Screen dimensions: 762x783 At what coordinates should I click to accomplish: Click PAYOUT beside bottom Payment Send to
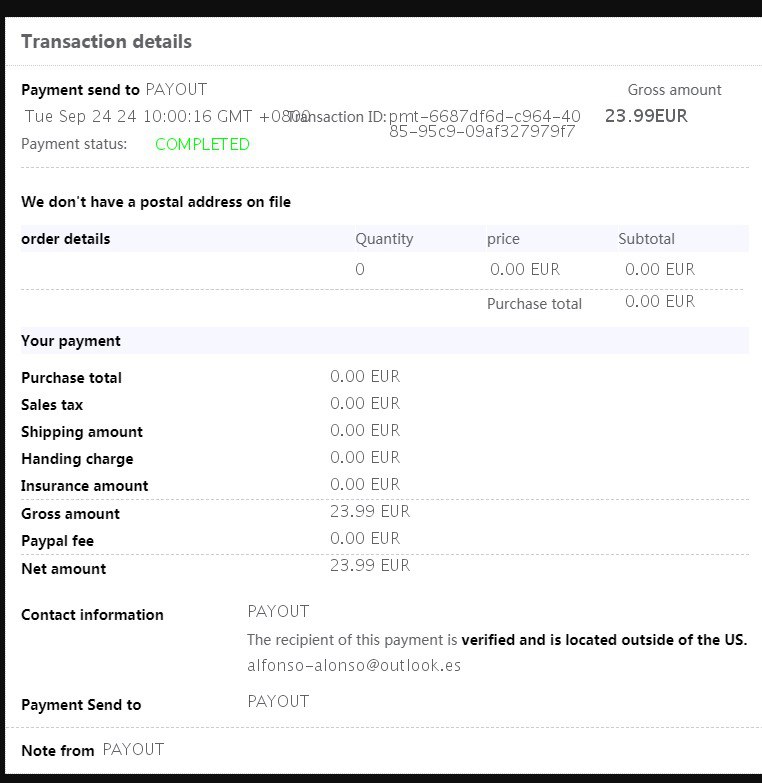pyautogui.click(x=278, y=701)
